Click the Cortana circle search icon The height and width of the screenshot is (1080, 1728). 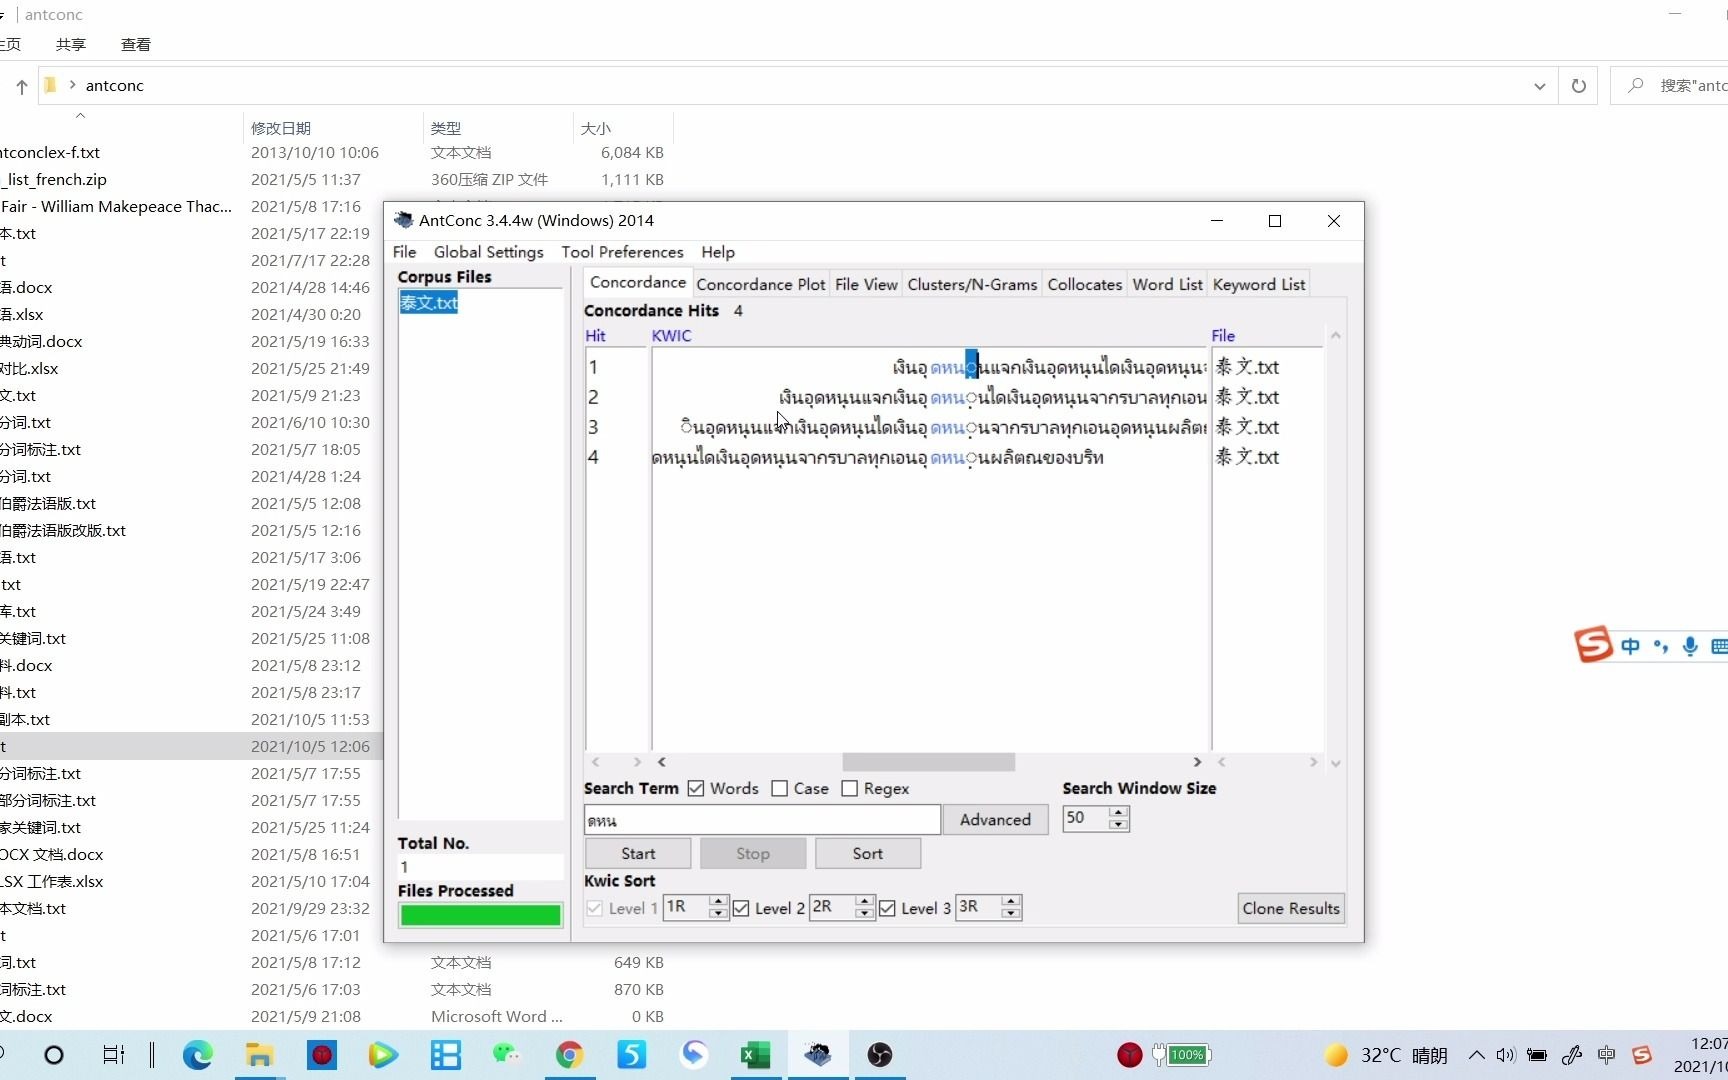click(x=54, y=1055)
